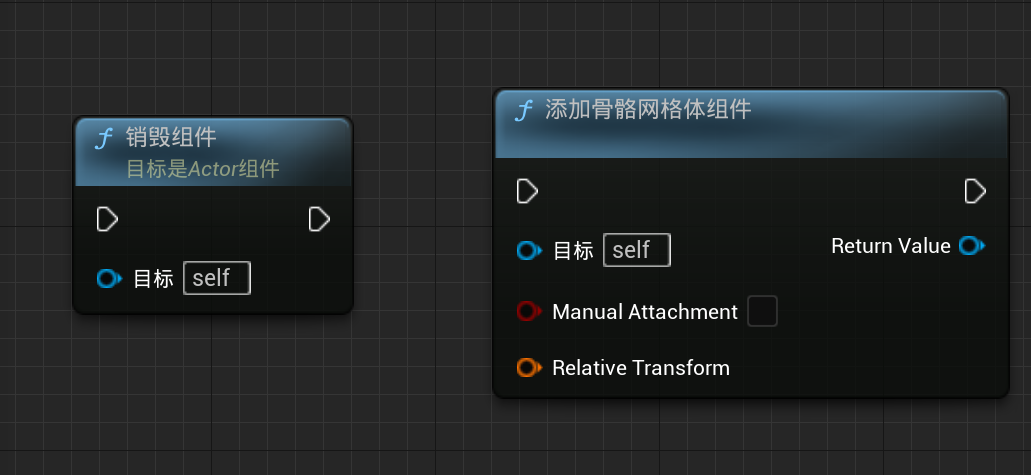Image resolution: width=1031 pixels, height=475 pixels.
Task: Select the 添加骨骼网格体组件 node title
Action: 648,110
